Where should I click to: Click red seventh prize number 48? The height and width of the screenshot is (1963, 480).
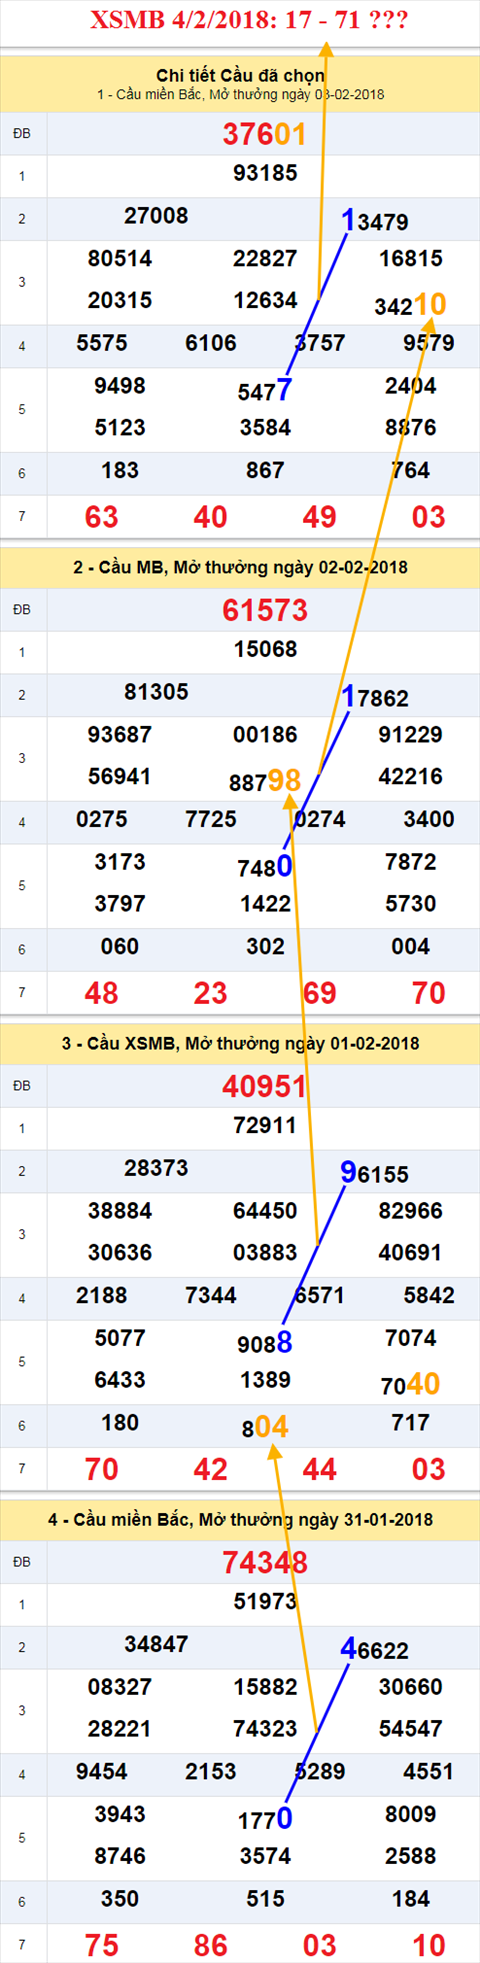pos(102,993)
